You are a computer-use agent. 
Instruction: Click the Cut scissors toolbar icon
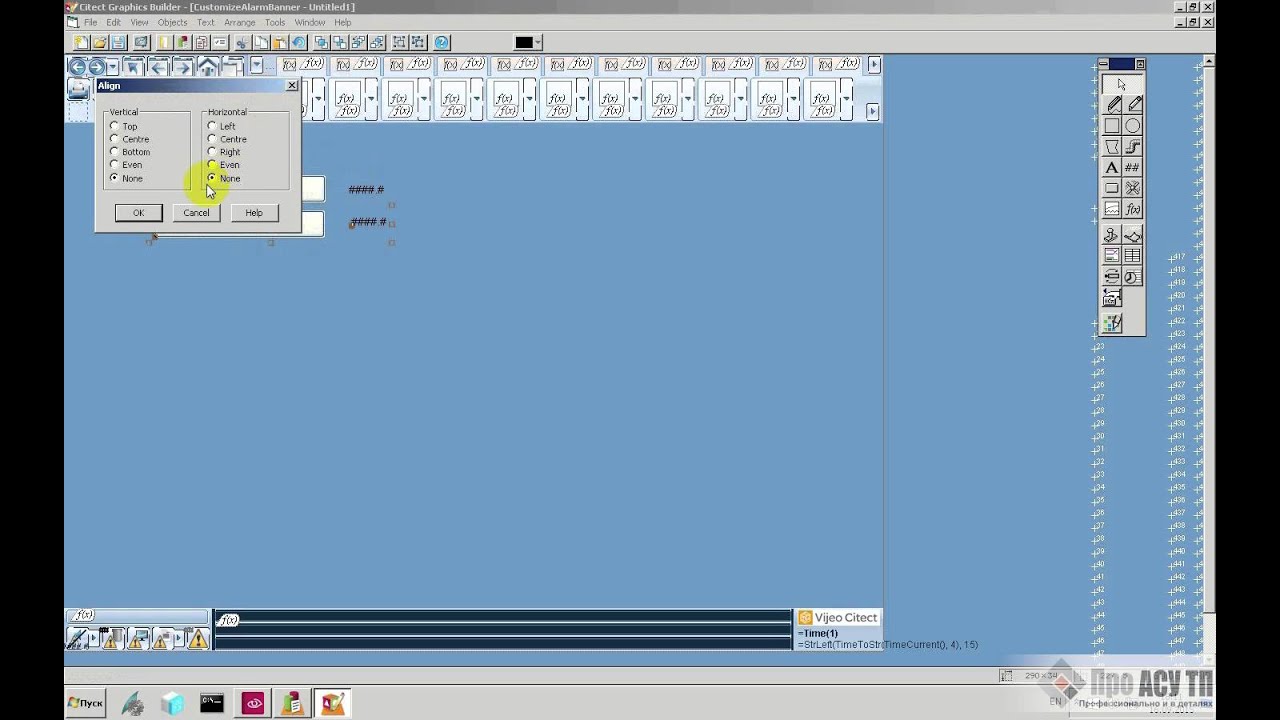point(241,42)
